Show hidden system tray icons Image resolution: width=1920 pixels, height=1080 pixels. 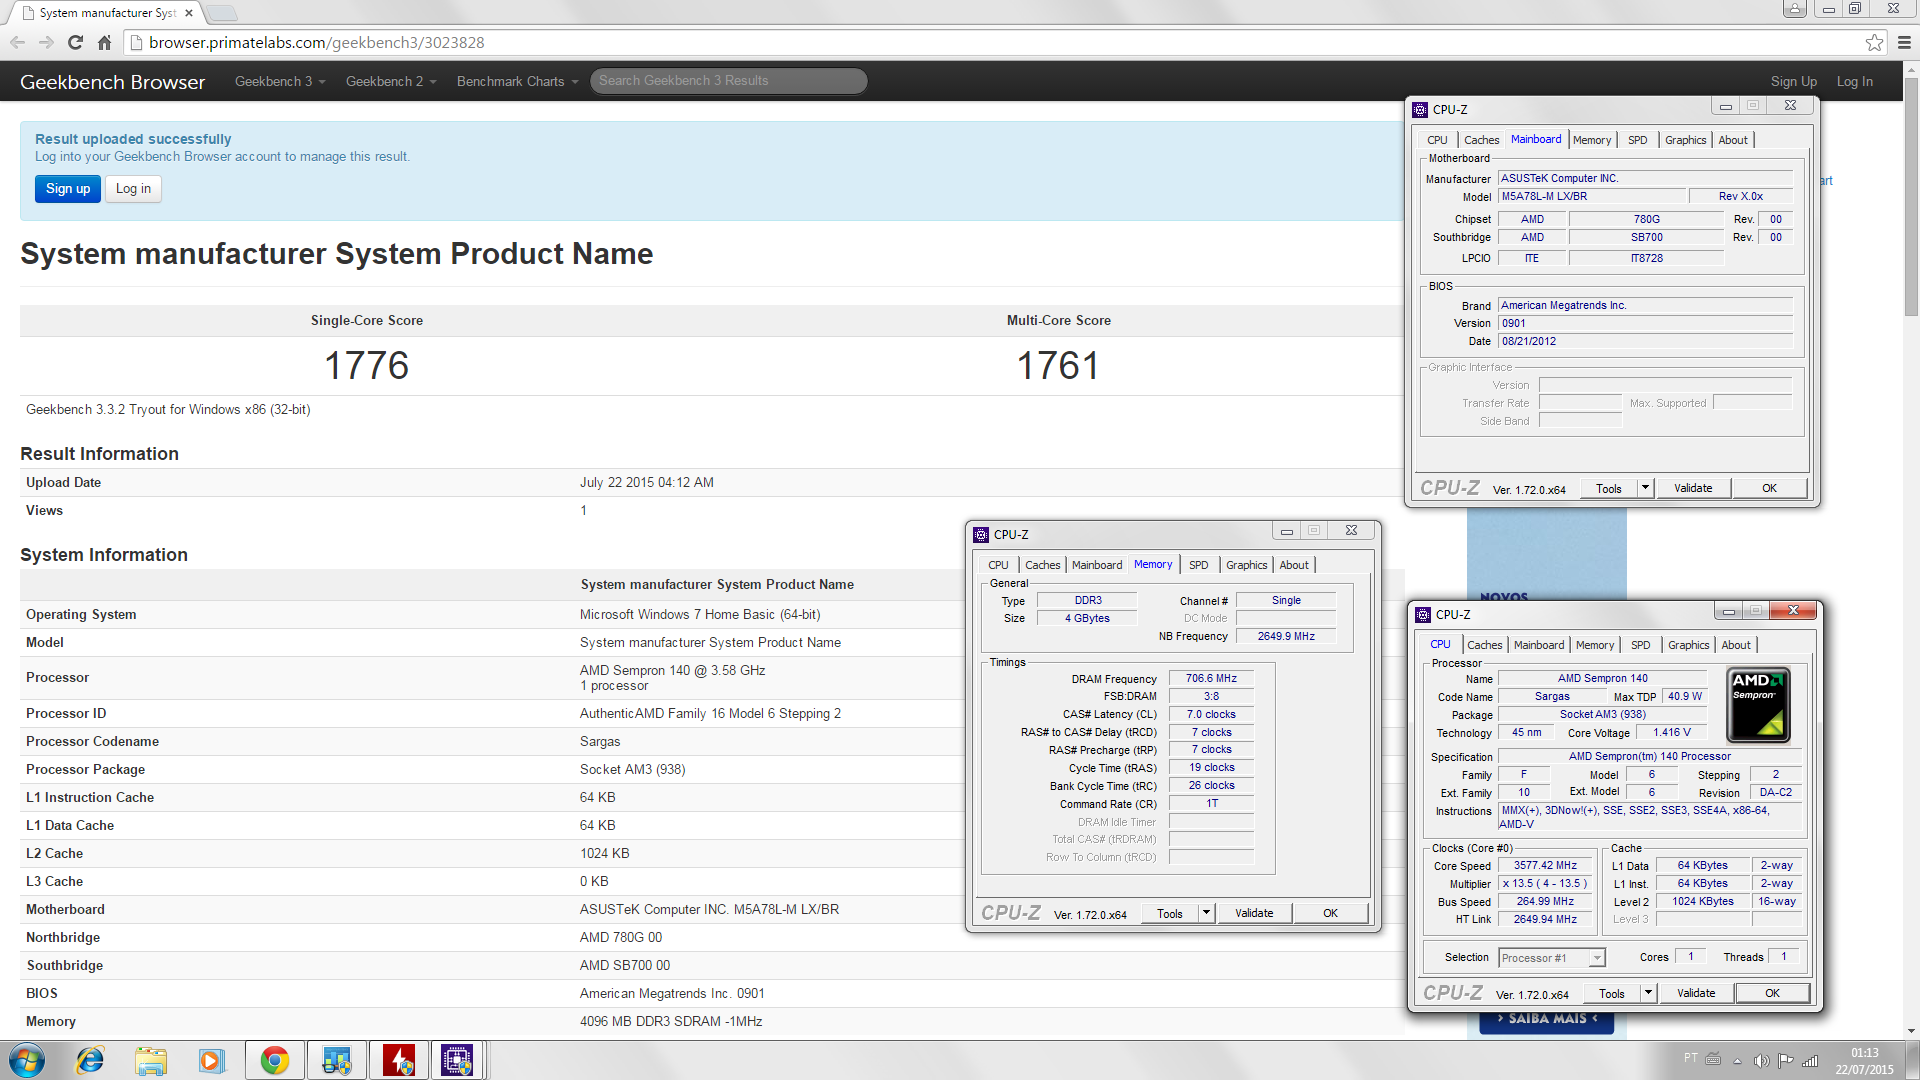pos(1737,1061)
